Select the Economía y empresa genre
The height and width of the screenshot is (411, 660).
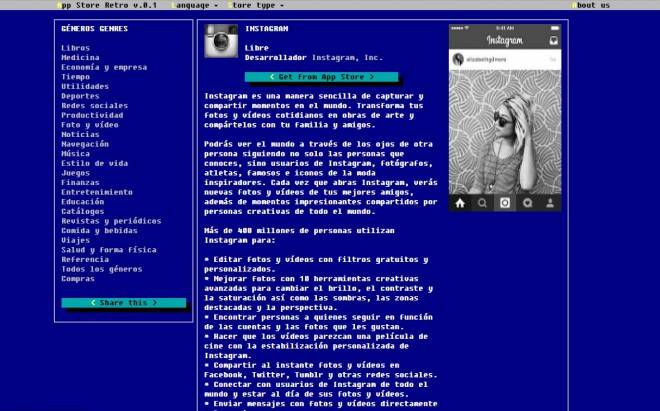pyautogui.click(x=104, y=67)
